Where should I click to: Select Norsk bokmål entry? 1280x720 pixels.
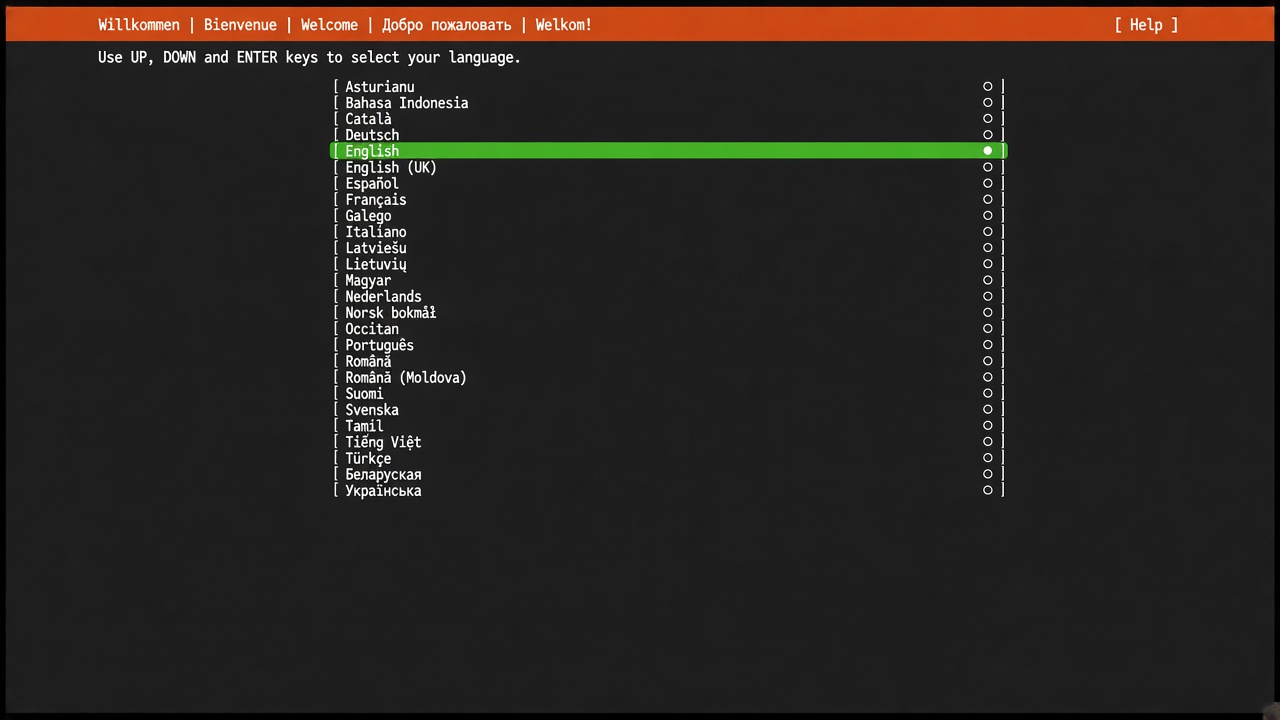(x=668, y=313)
